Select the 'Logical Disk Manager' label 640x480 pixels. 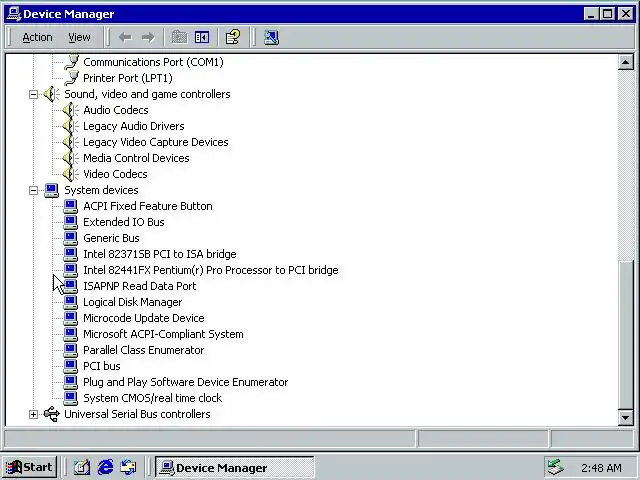coord(133,302)
